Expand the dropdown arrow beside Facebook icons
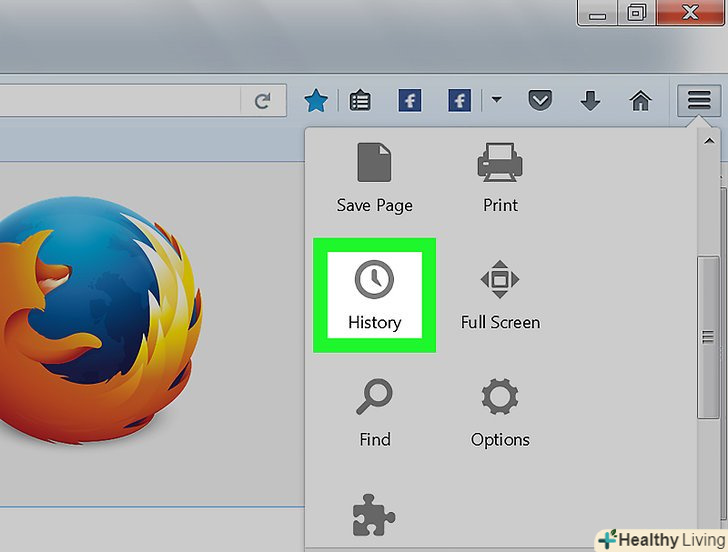 click(496, 100)
